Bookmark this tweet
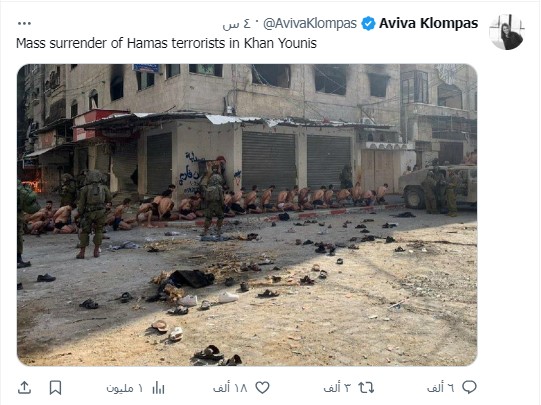Image resolution: width=541 pixels, height=405 pixels. [x=55, y=388]
